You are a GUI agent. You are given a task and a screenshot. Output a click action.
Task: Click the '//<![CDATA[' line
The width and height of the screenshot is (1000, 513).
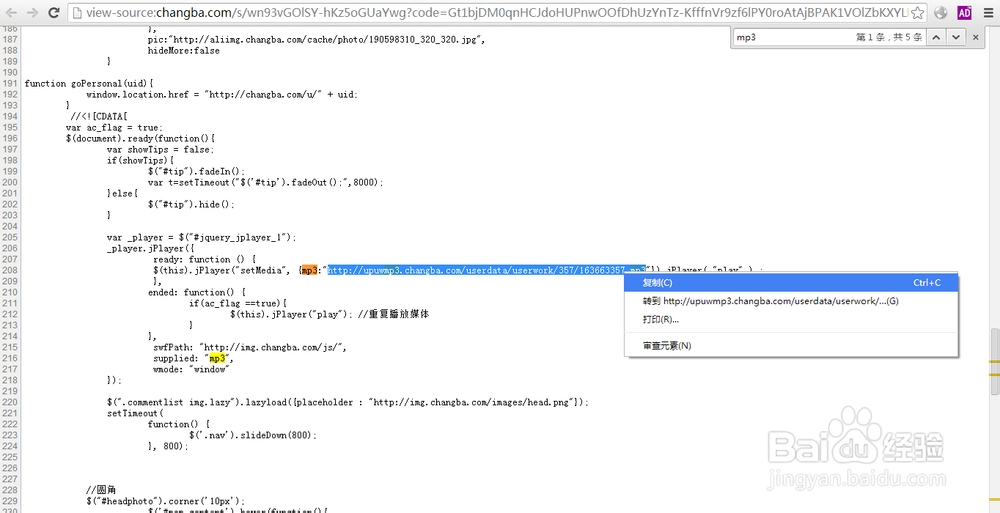(99, 117)
